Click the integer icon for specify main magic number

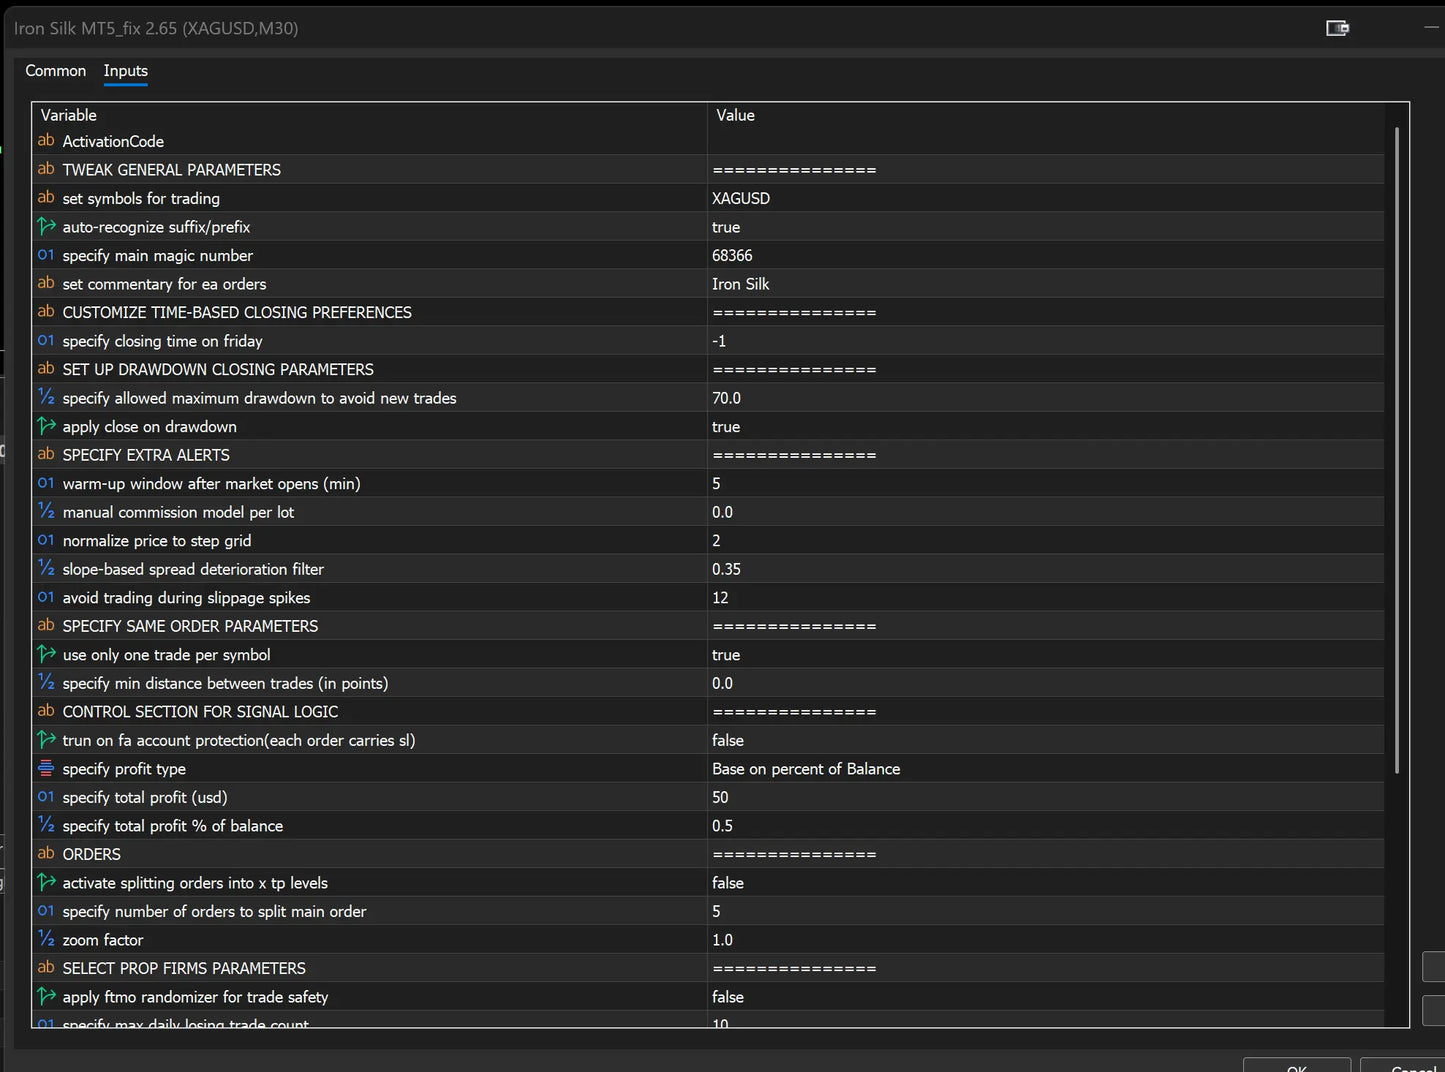(x=46, y=255)
